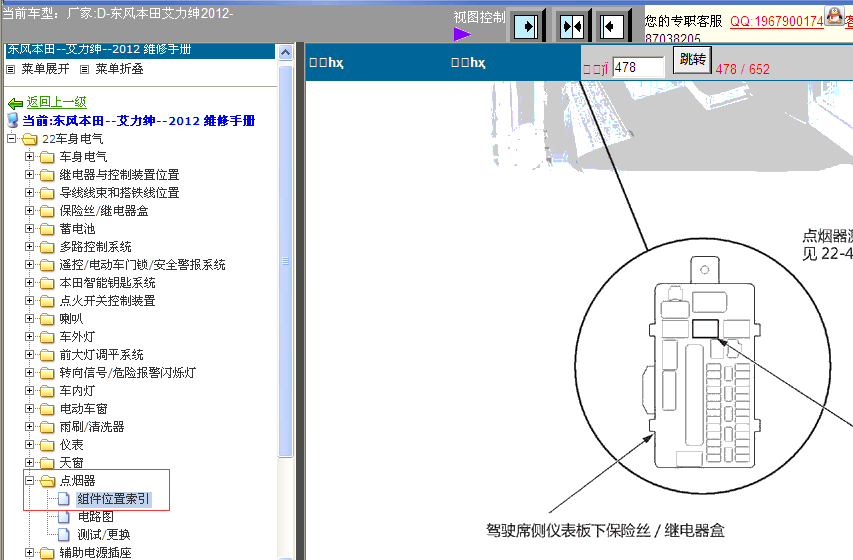The image size is (853, 560).
Task: Open the QQ penguin customer service icon
Action: (x=834, y=16)
